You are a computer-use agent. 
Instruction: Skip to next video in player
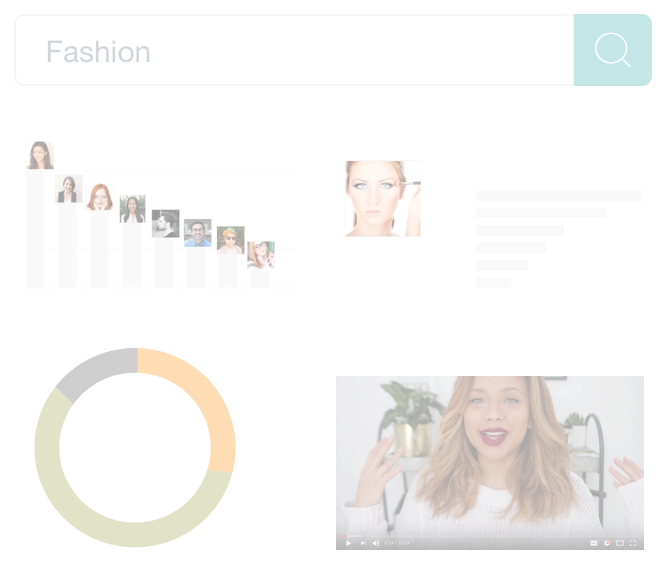(363, 543)
